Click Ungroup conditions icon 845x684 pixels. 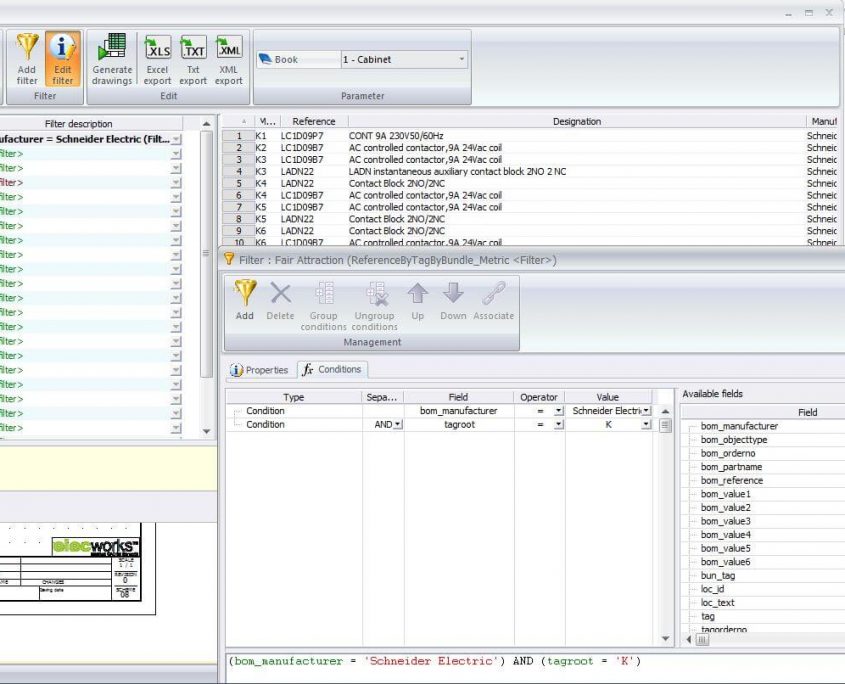pos(375,306)
